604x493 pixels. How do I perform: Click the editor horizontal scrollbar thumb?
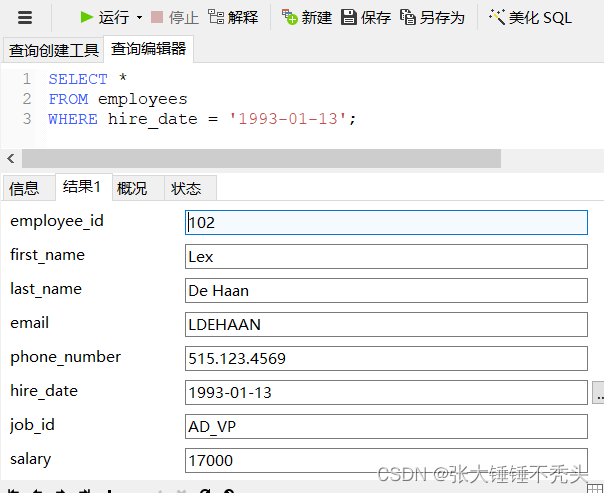click(261, 158)
